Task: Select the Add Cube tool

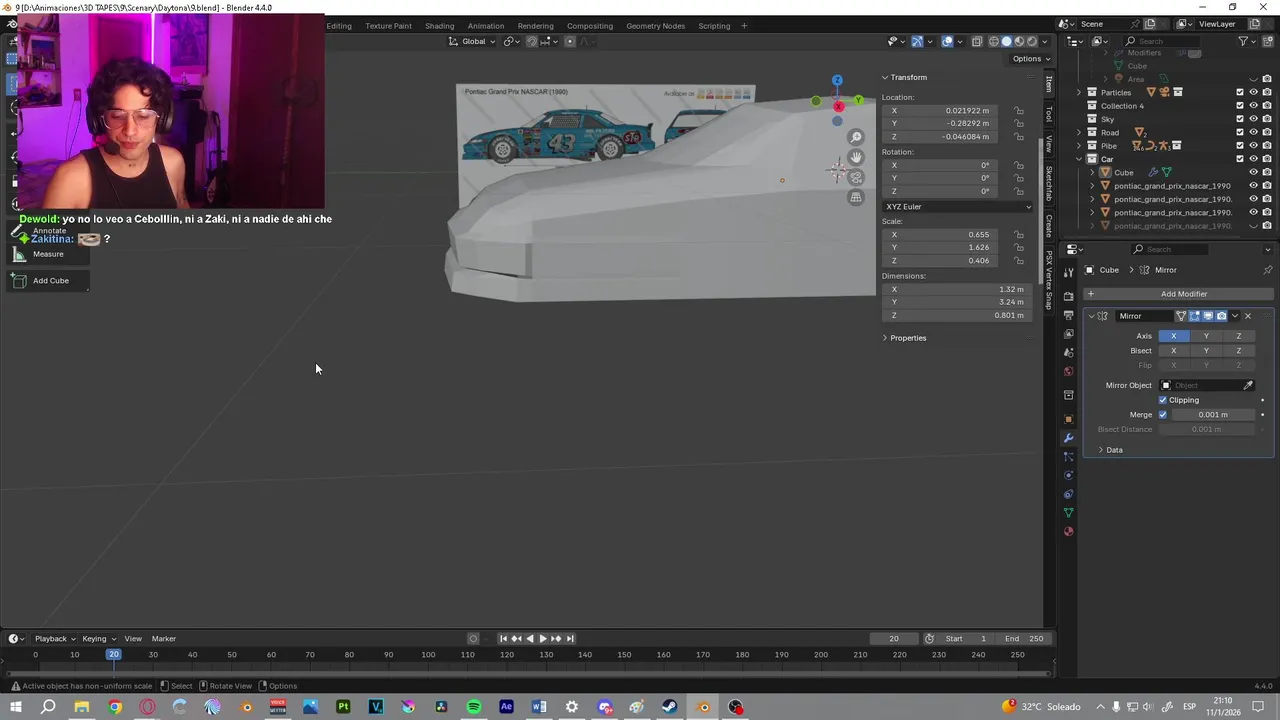Action: [x=48, y=281]
